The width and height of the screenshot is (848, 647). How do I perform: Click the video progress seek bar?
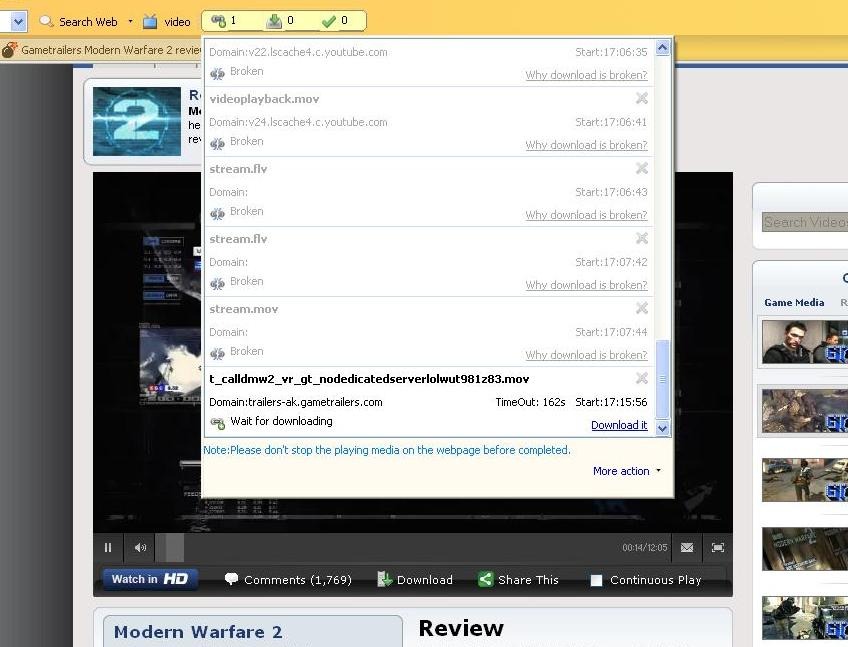coord(386,548)
